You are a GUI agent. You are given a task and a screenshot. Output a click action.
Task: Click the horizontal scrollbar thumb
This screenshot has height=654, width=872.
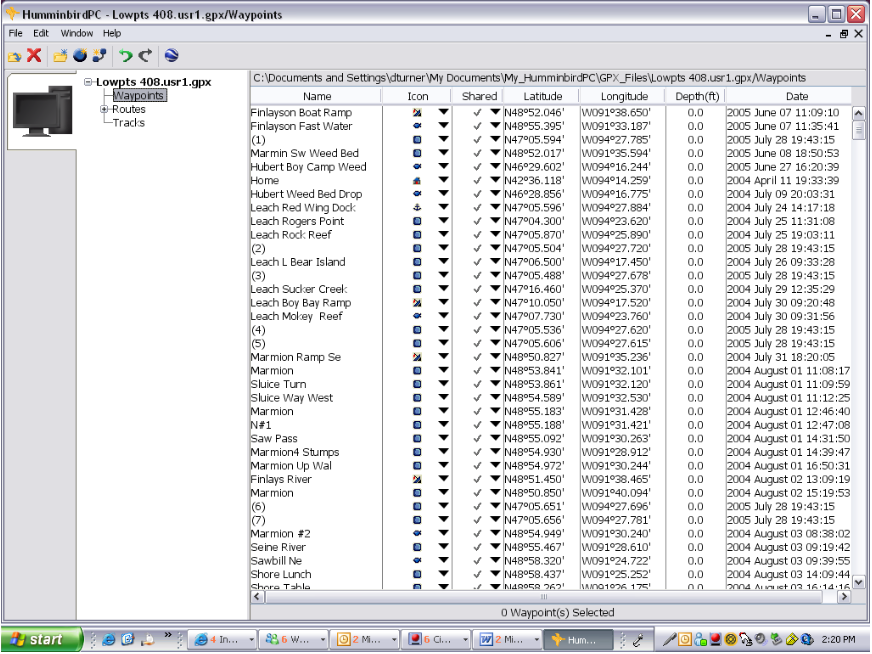coord(544,597)
